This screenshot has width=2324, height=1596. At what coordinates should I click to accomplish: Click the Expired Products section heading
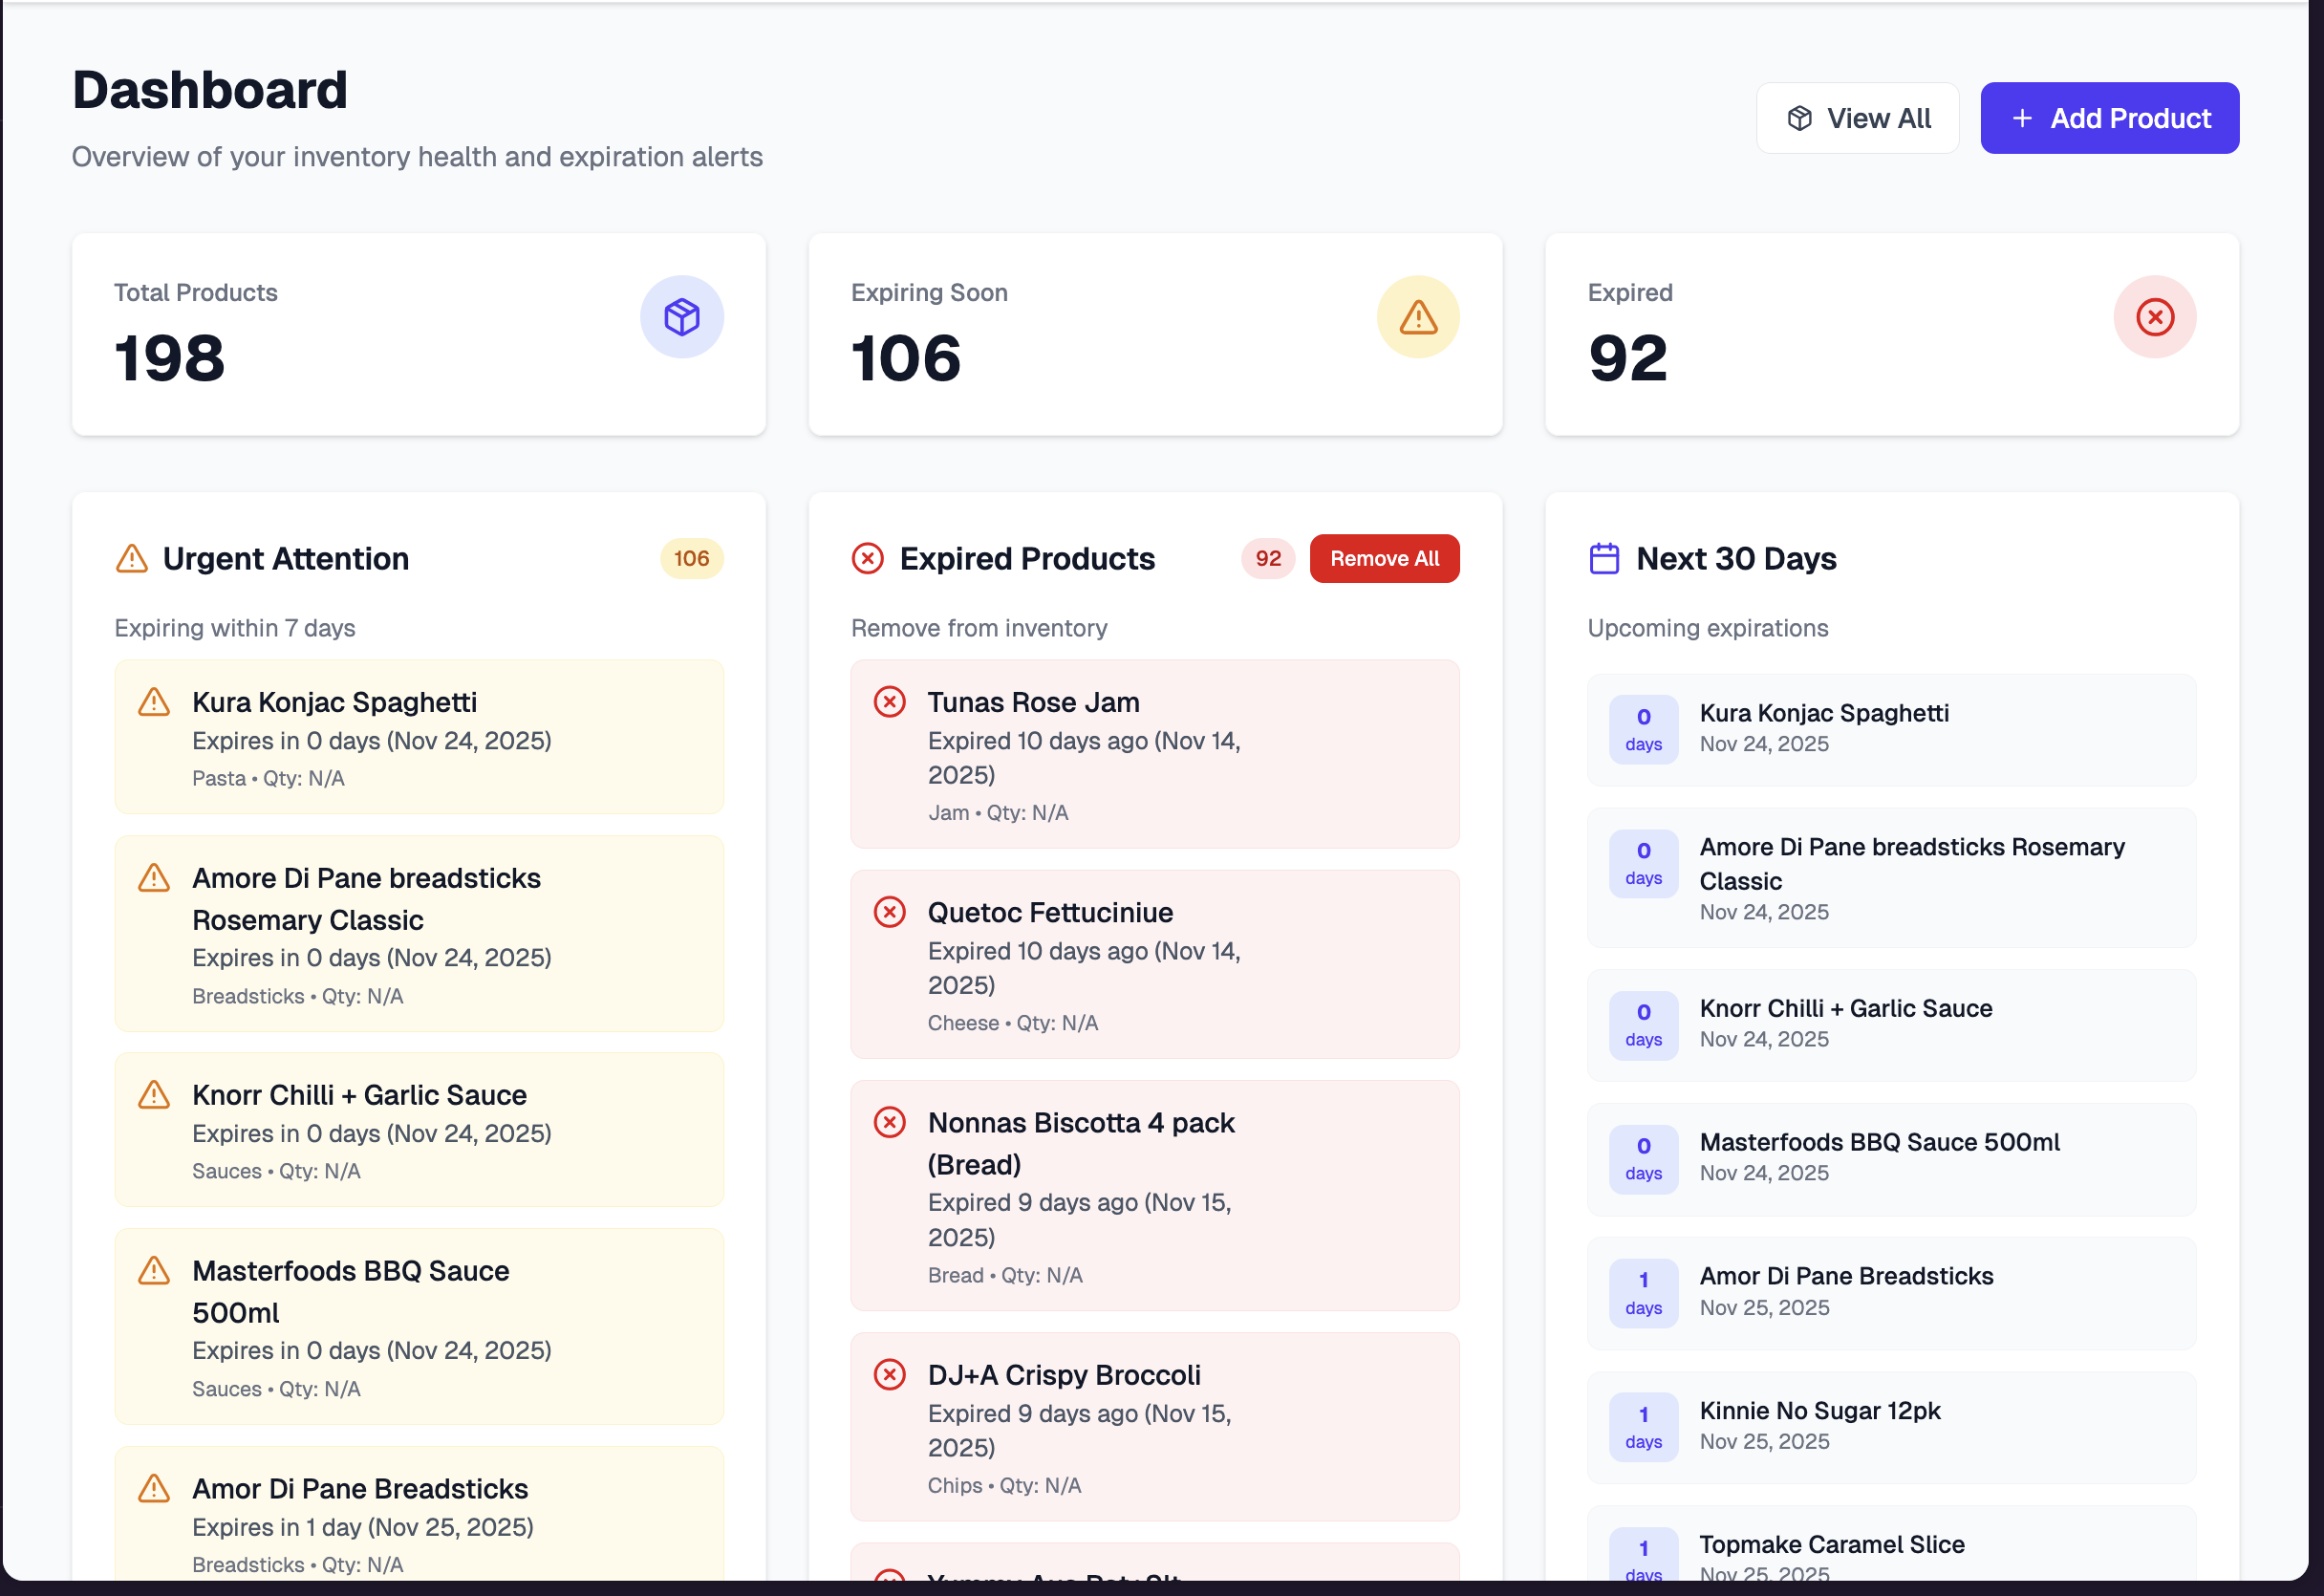click(x=1027, y=558)
